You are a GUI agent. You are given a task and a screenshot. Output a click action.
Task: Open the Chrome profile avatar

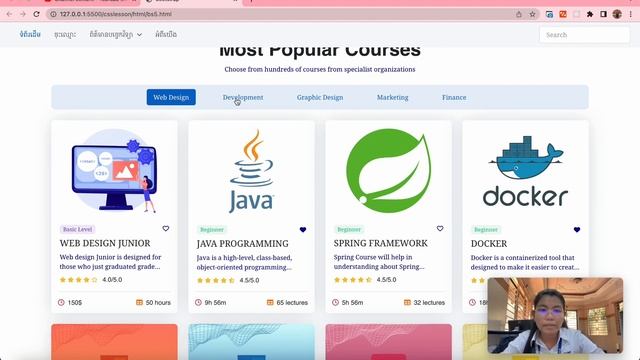[x=617, y=14]
